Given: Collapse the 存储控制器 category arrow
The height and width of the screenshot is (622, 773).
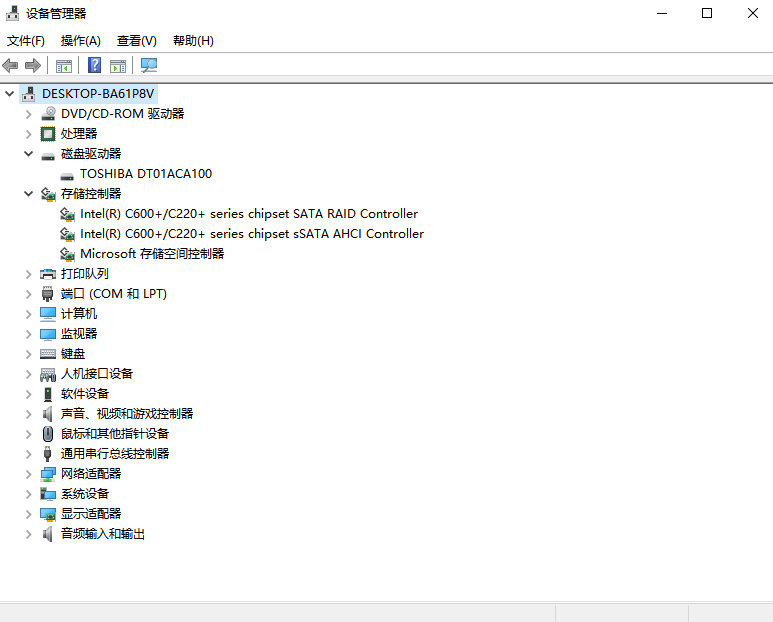Looking at the screenshot, I should tap(29, 194).
